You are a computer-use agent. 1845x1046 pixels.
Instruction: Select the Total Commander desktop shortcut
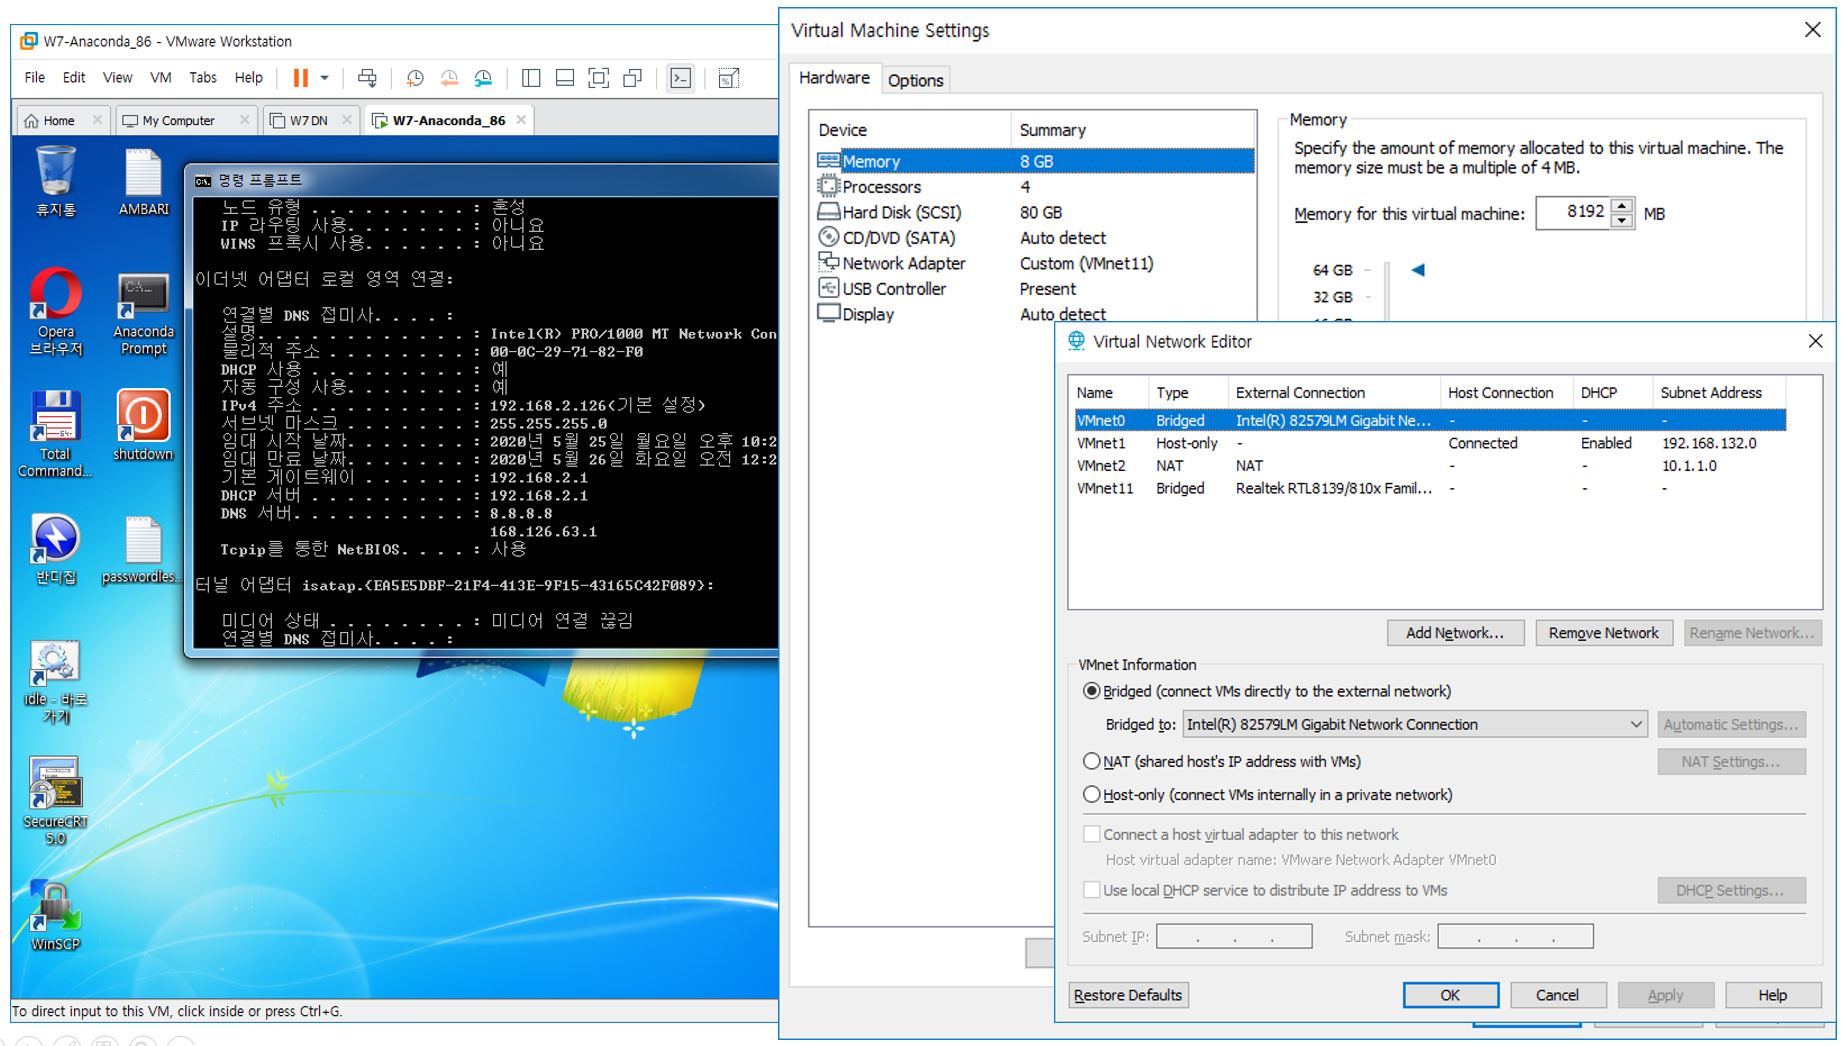coord(55,434)
